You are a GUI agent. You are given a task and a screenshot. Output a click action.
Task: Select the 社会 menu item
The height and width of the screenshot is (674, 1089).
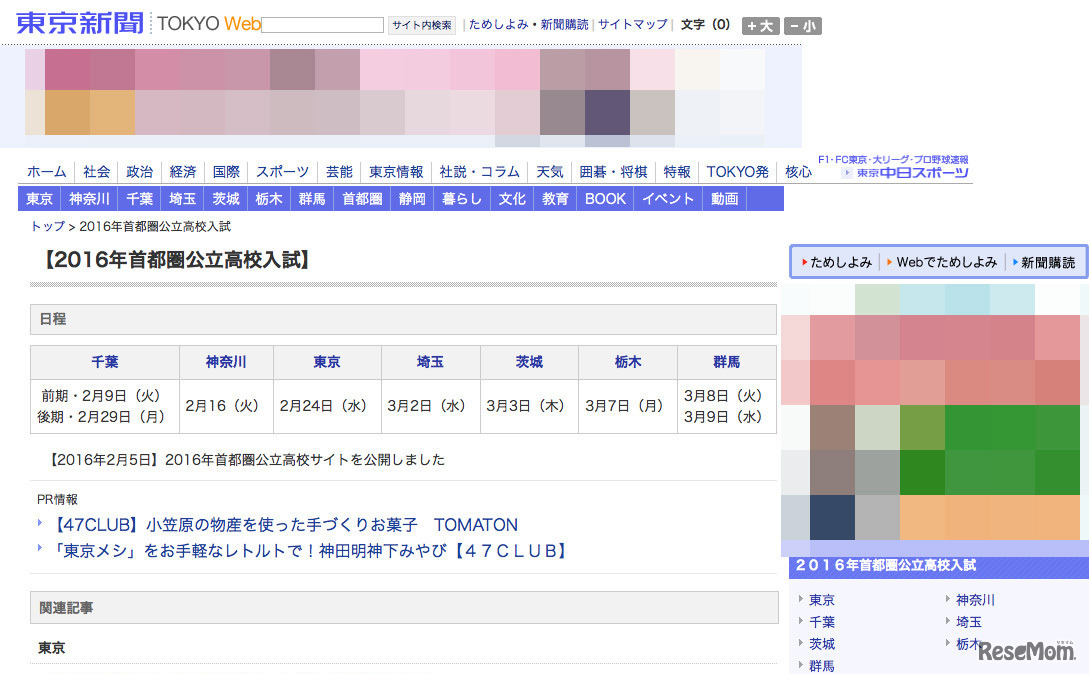point(96,171)
